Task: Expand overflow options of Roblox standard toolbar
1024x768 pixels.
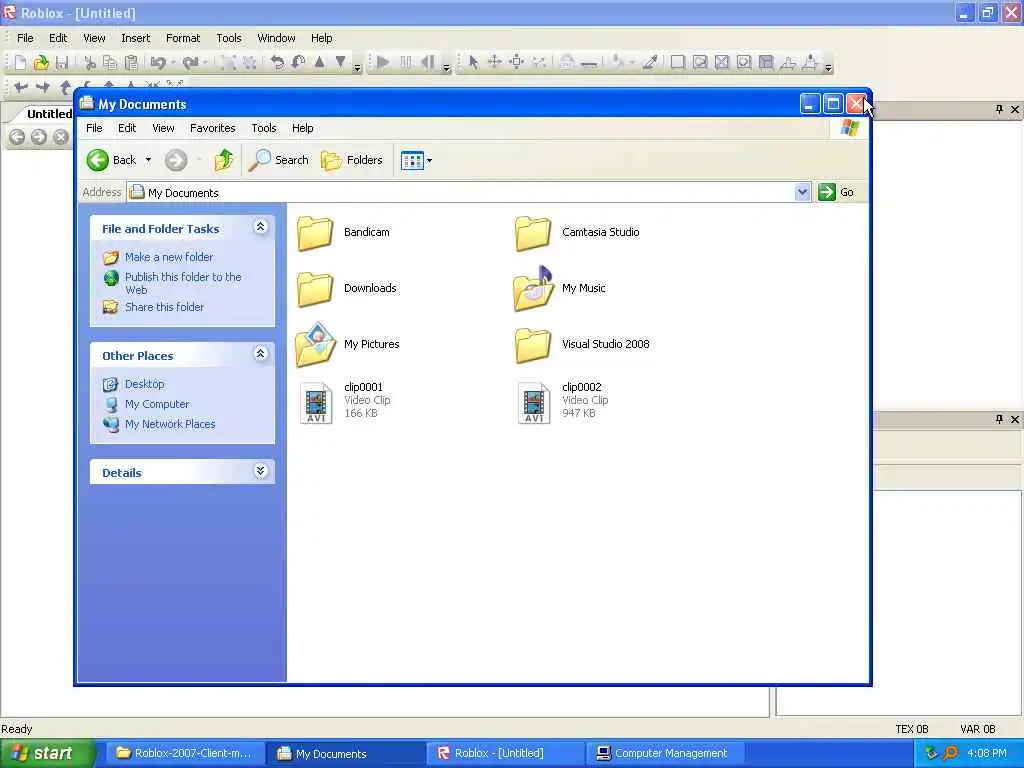Action: tap(357, 65)
